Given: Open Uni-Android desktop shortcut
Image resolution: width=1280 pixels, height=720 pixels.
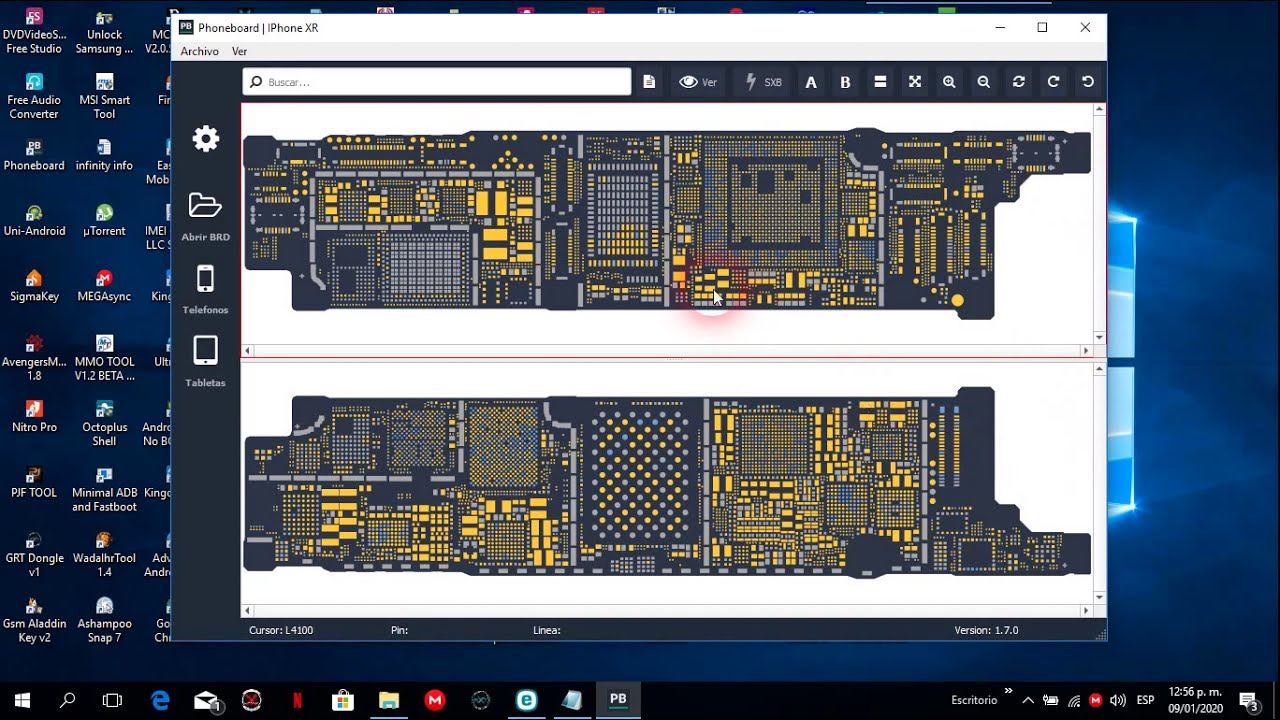Looking at the screenshot, I should tap(34, 220).
